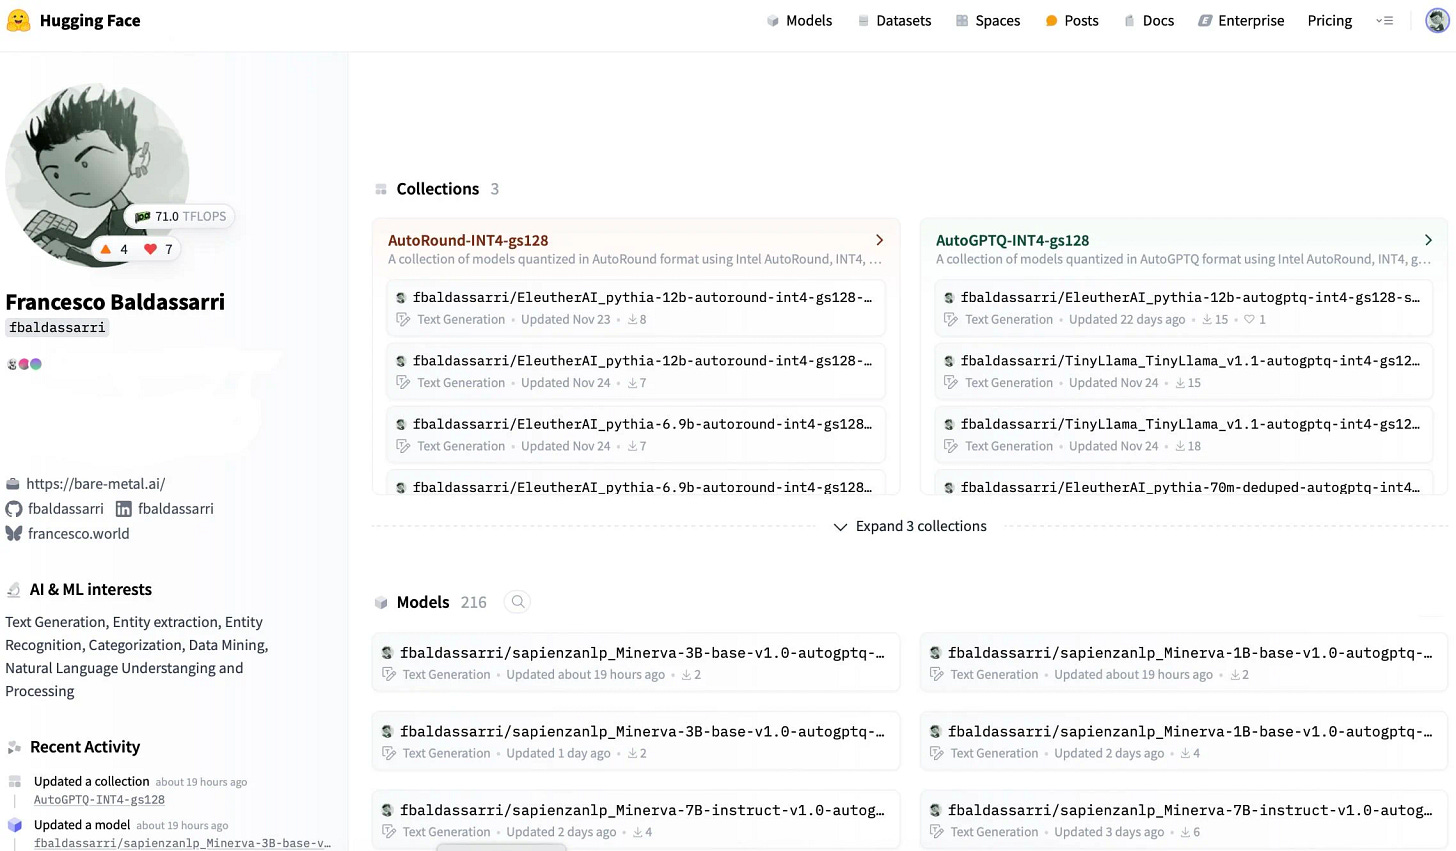Viewport: 1456px width, 851px height.
Task: Click the horizontal scrollbar at page bottom
Action: click(x=501, y=847)
